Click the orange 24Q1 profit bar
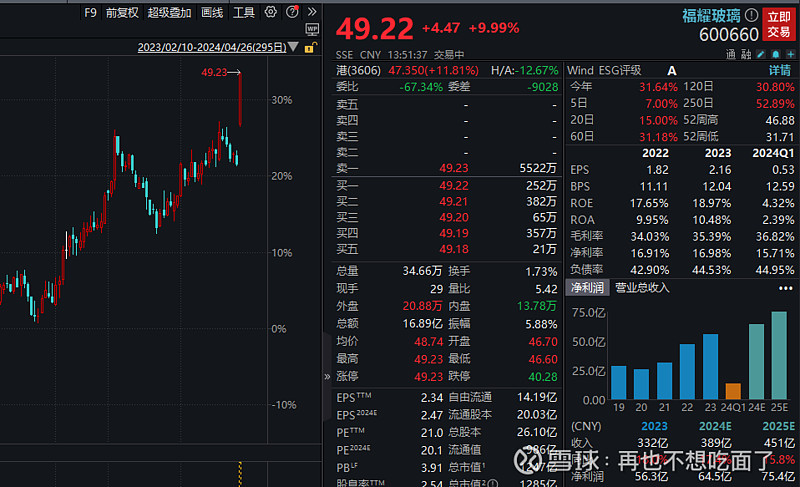 point(733,391)
